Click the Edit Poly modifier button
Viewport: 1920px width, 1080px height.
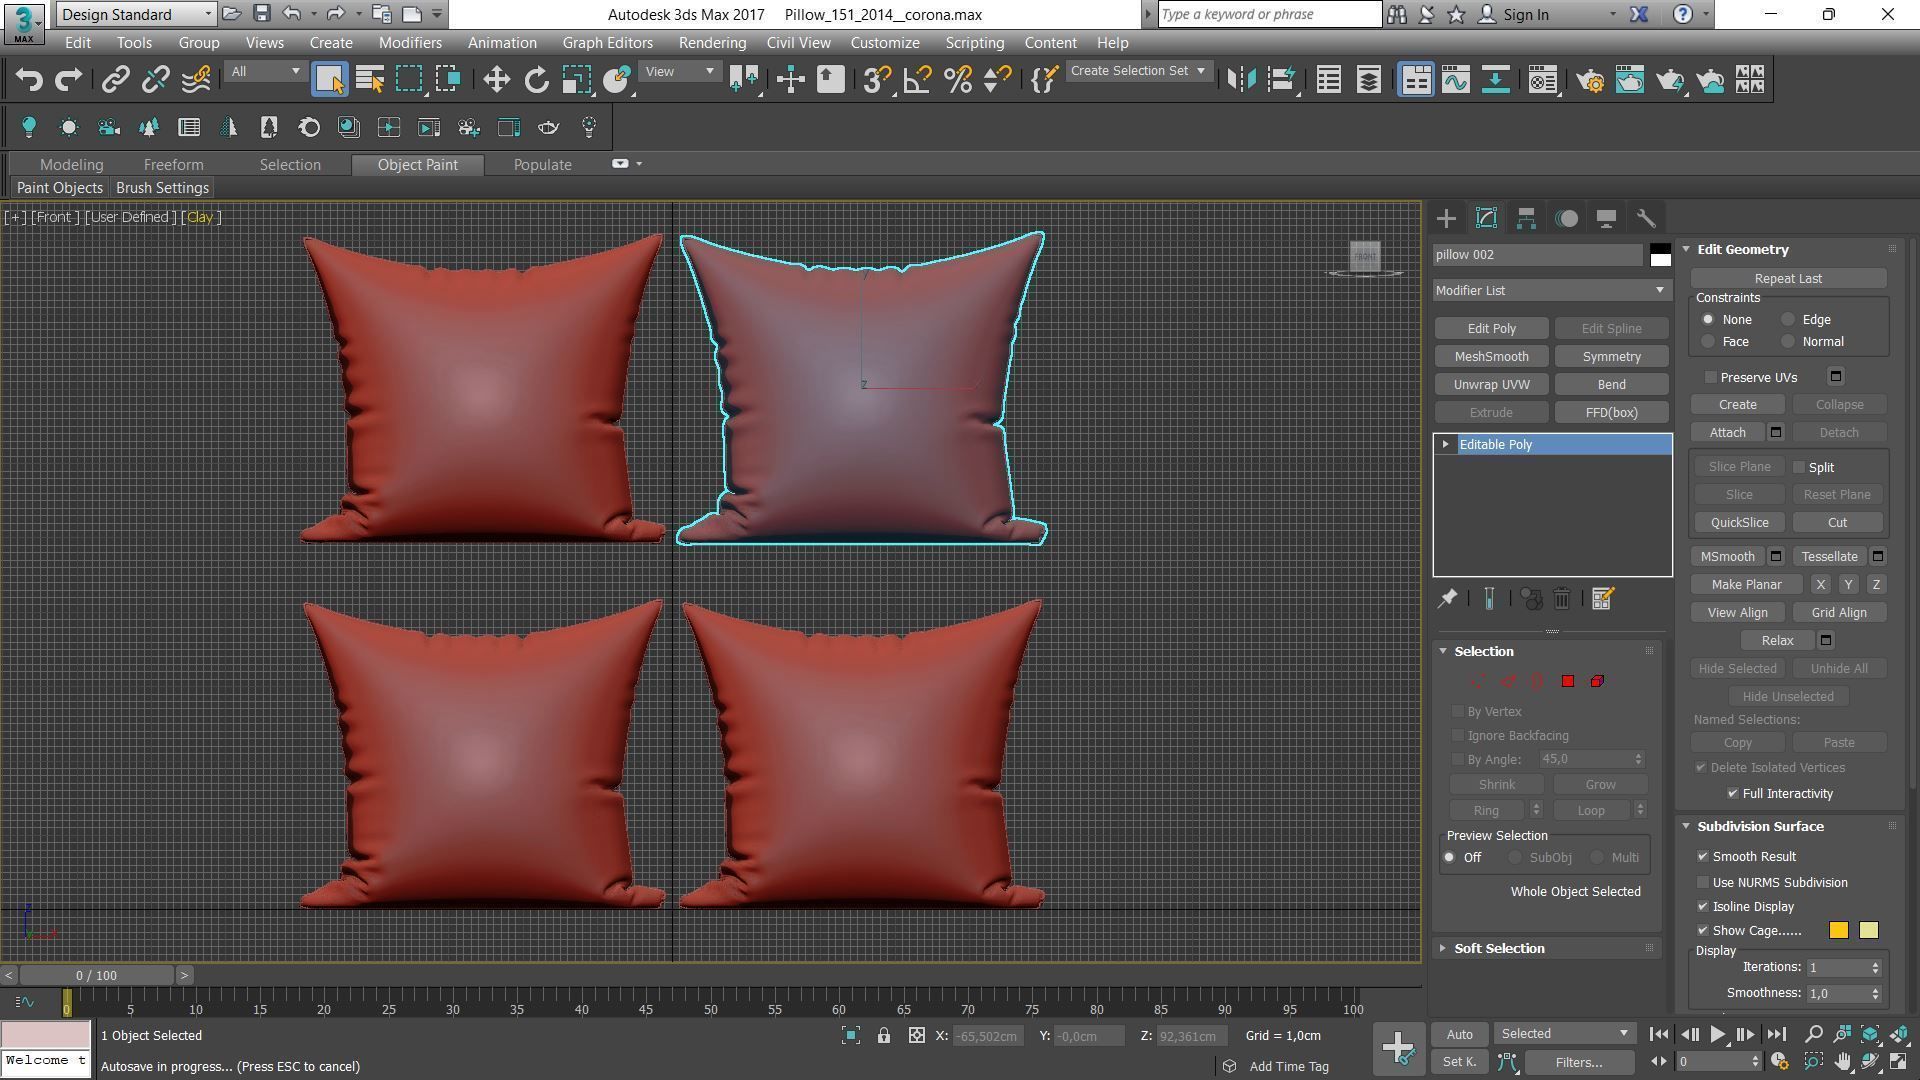point(1491,329)
